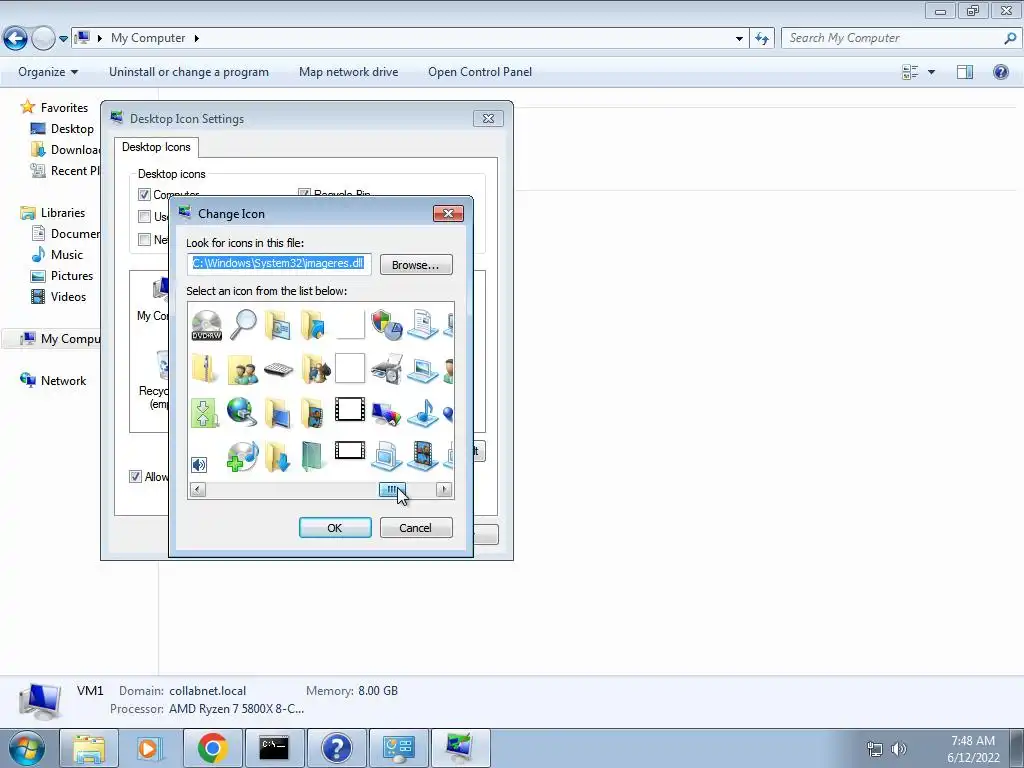Click Map network drive
This screenshot has width=1024, height=768.
tap(349, 72)
